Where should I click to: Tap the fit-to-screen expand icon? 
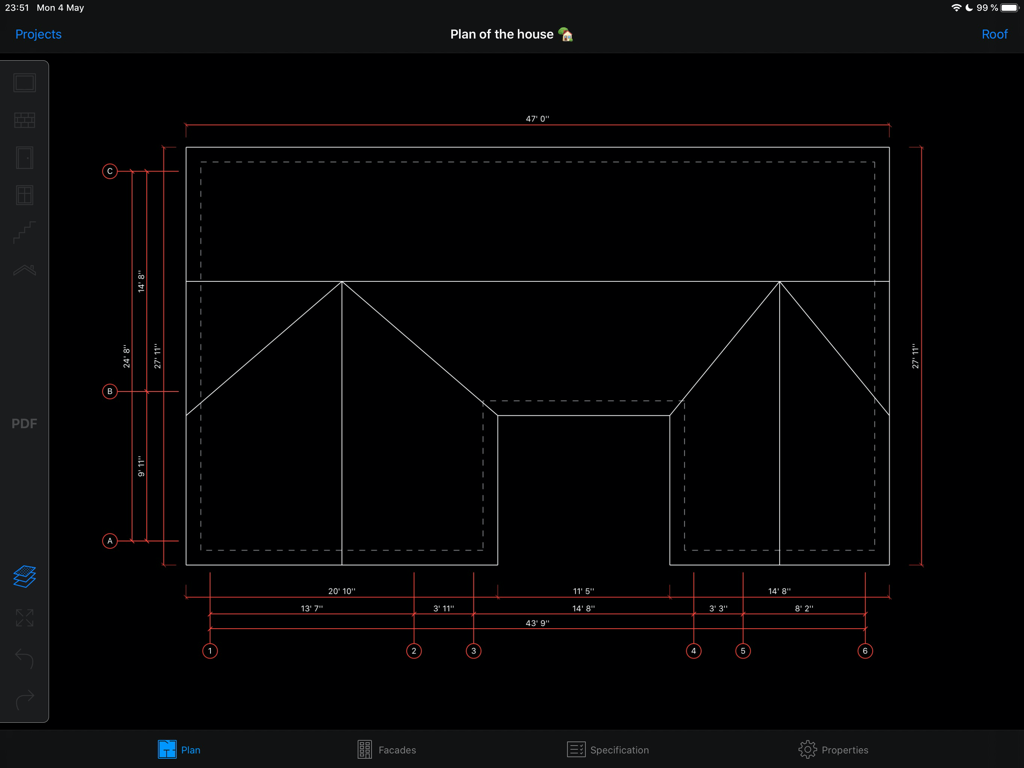24,618
